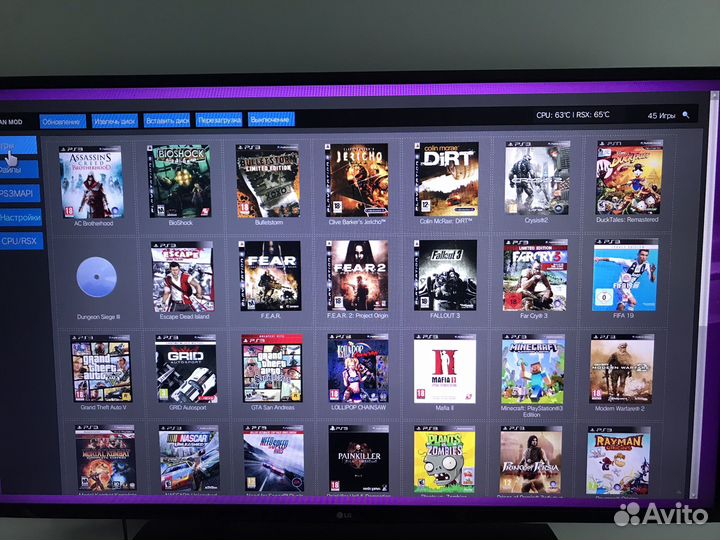Open Clive Barker's Jericho cover

[357, 180]
